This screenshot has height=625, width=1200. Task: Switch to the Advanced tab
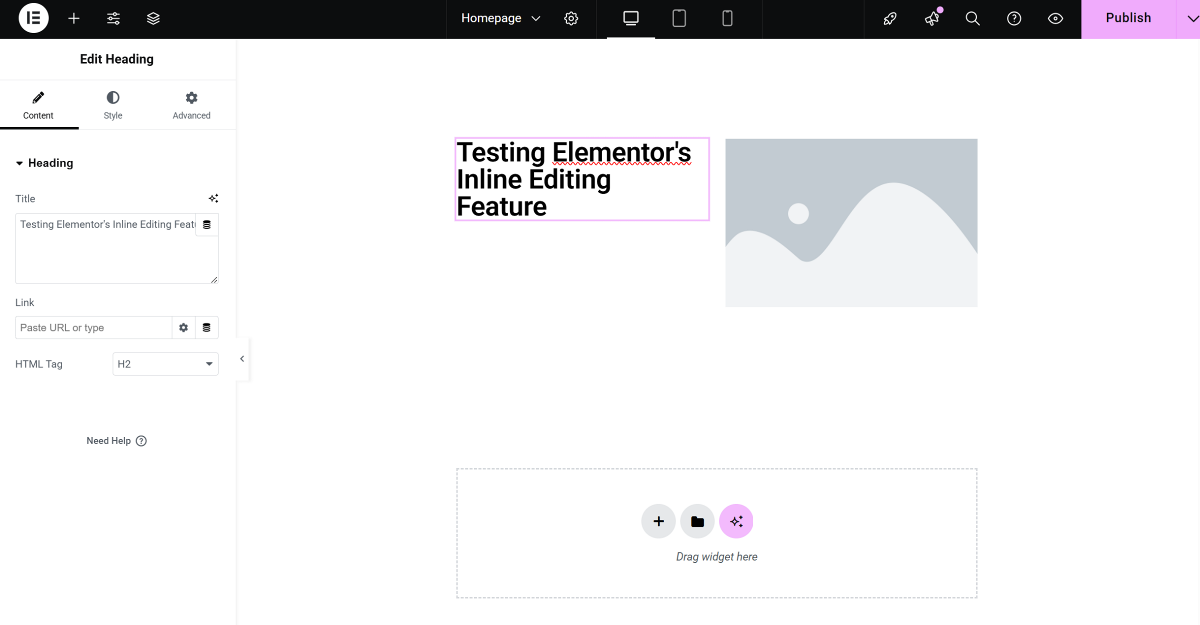(191, 105)
